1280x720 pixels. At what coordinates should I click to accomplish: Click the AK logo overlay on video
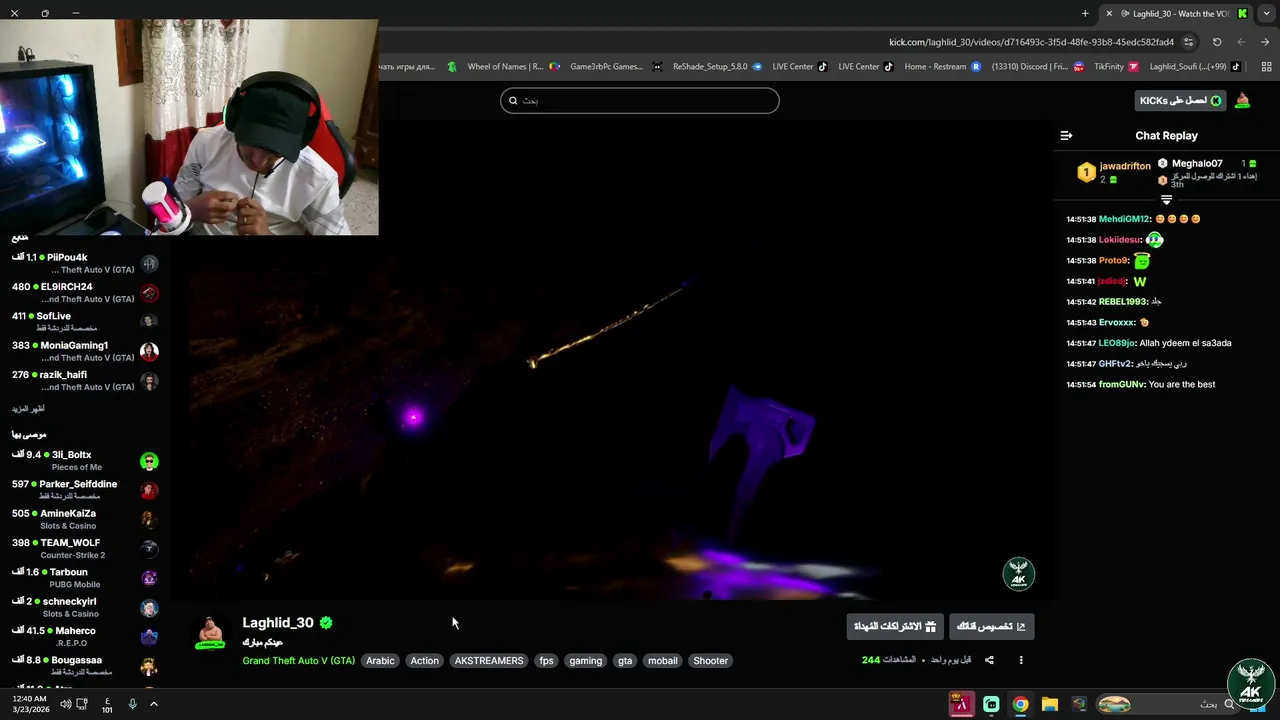[1018, 574]
